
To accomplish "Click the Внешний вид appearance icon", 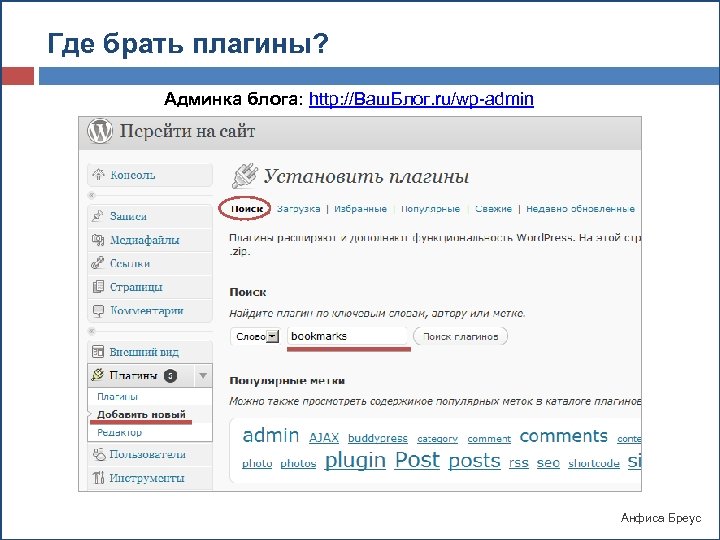I will (98, 352).
